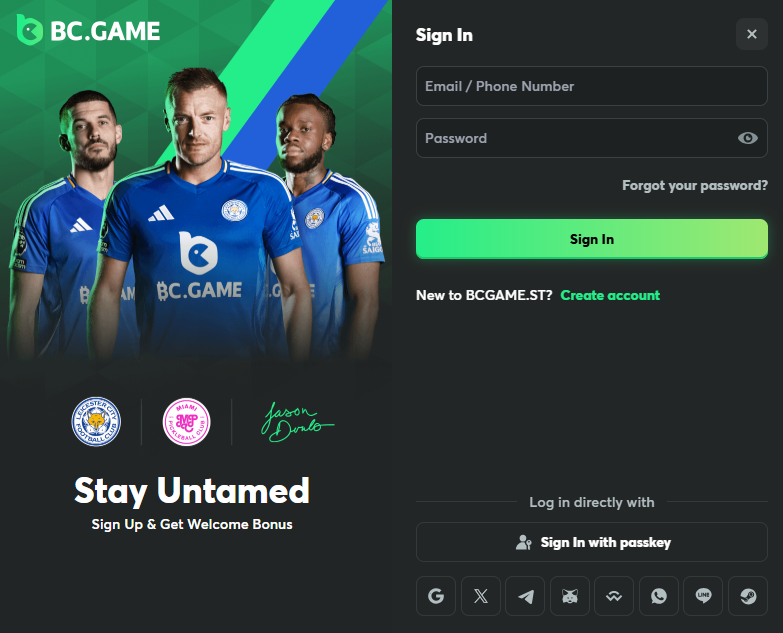
Task: Click the green Sign In button
Action: click(x=592, y=239)
